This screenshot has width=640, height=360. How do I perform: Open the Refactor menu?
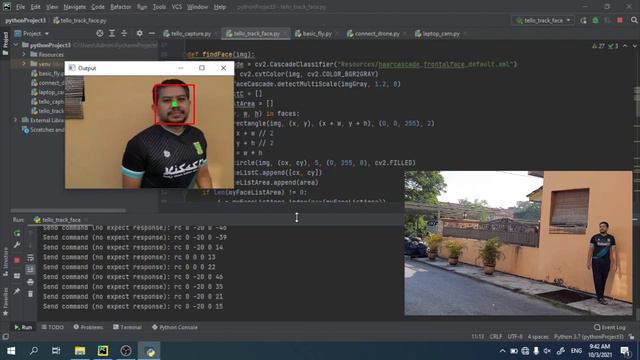[x=121, y=7]
